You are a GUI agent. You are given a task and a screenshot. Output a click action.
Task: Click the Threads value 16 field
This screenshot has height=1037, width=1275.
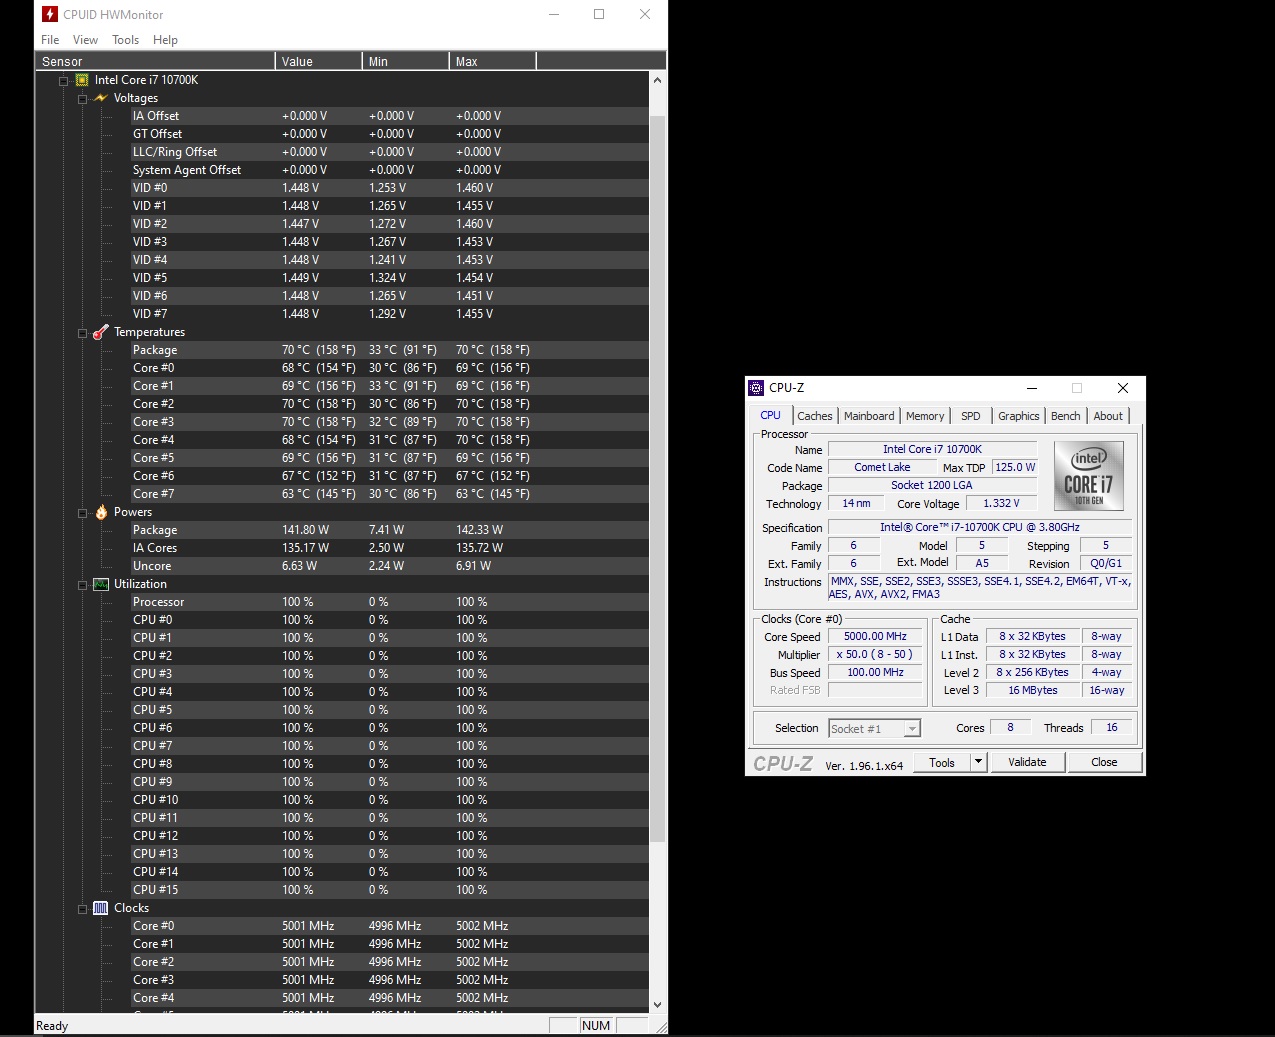click(1112, 727)
